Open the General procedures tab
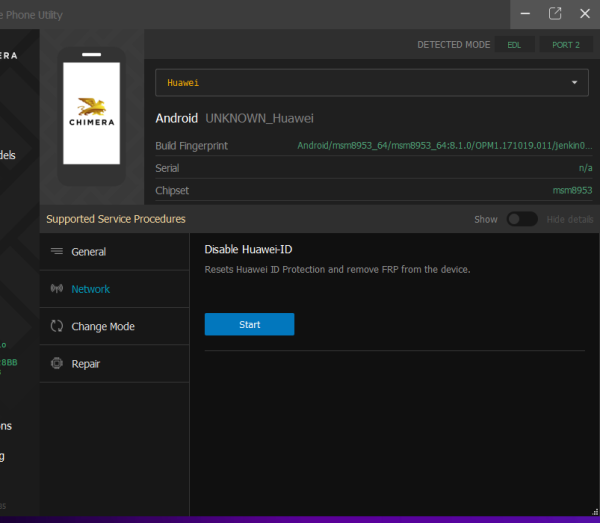The width and height of the screenshot is (600, 523). [x=114, y=252]
